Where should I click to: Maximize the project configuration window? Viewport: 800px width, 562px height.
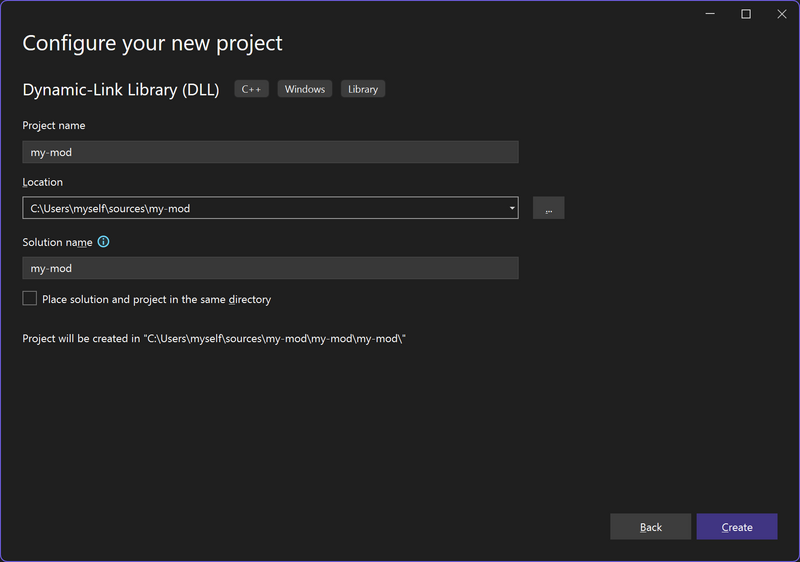pyautogui.click(x=746, y=14)
